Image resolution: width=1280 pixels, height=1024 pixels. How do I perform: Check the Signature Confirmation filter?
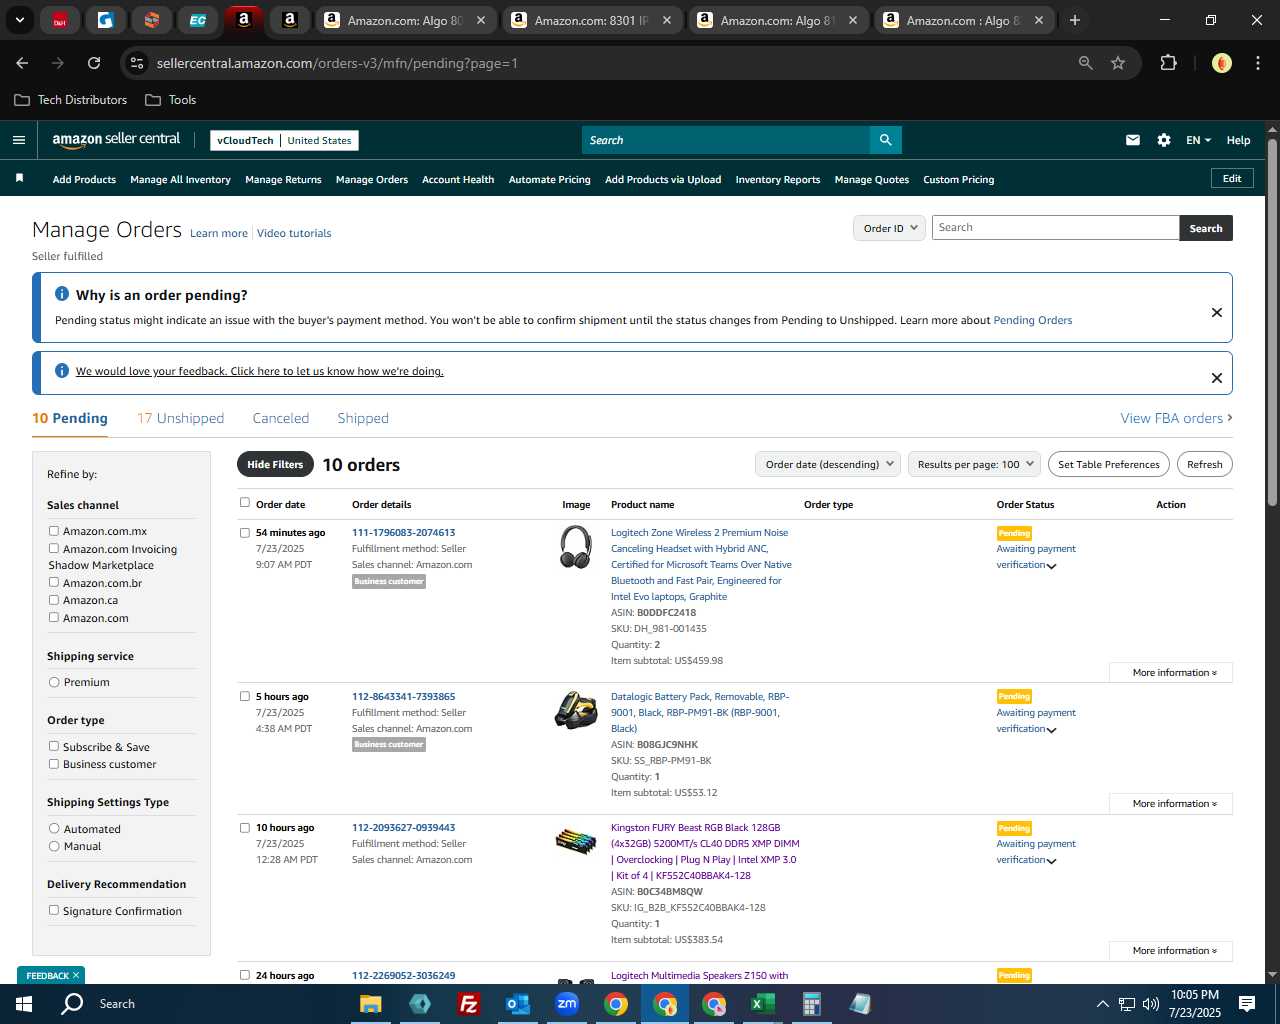(x=54, y=910)
